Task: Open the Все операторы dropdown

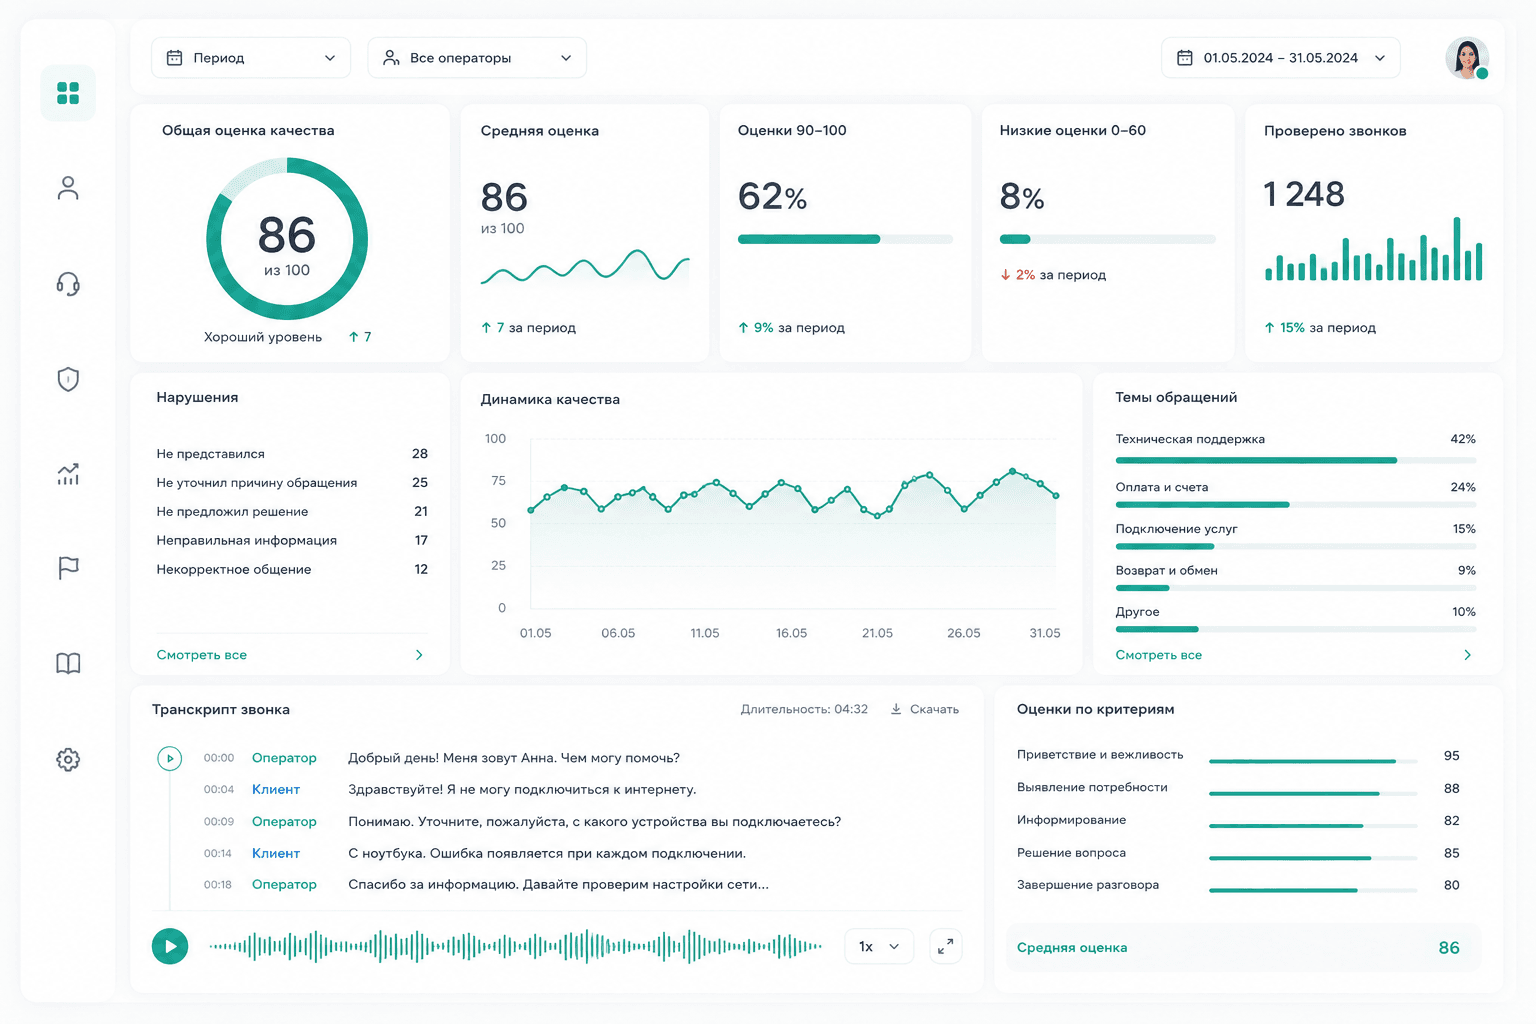Action: [x=477, y=58]
